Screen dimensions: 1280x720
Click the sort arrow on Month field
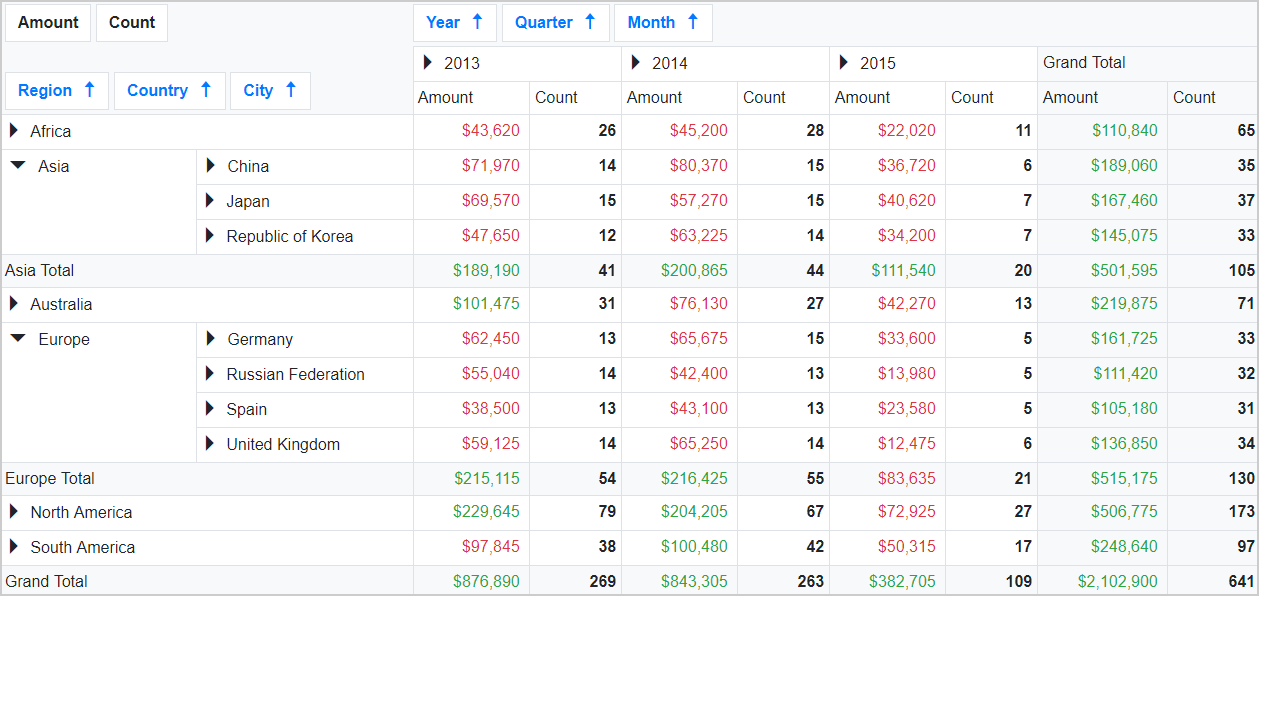coord(692,22)
